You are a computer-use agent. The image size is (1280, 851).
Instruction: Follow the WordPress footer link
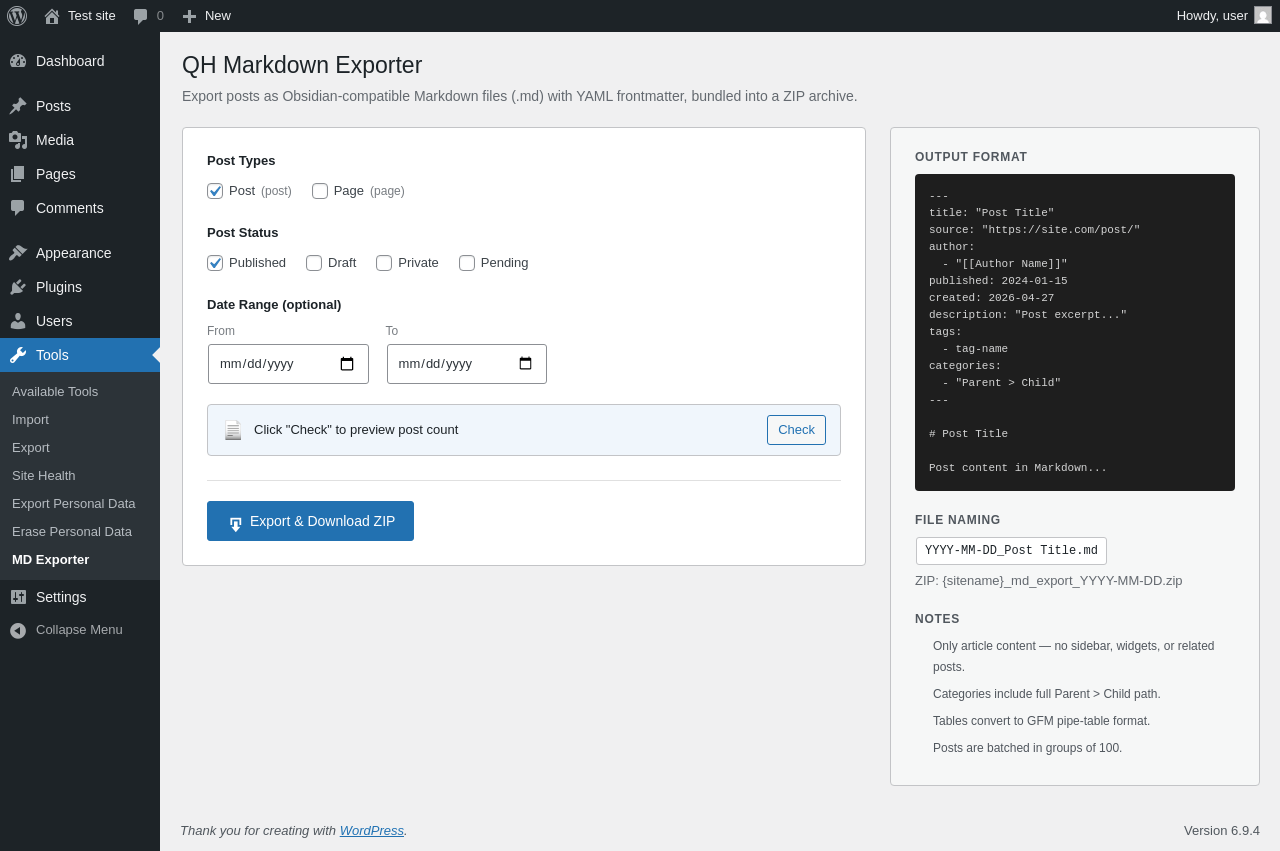[371, 830]
